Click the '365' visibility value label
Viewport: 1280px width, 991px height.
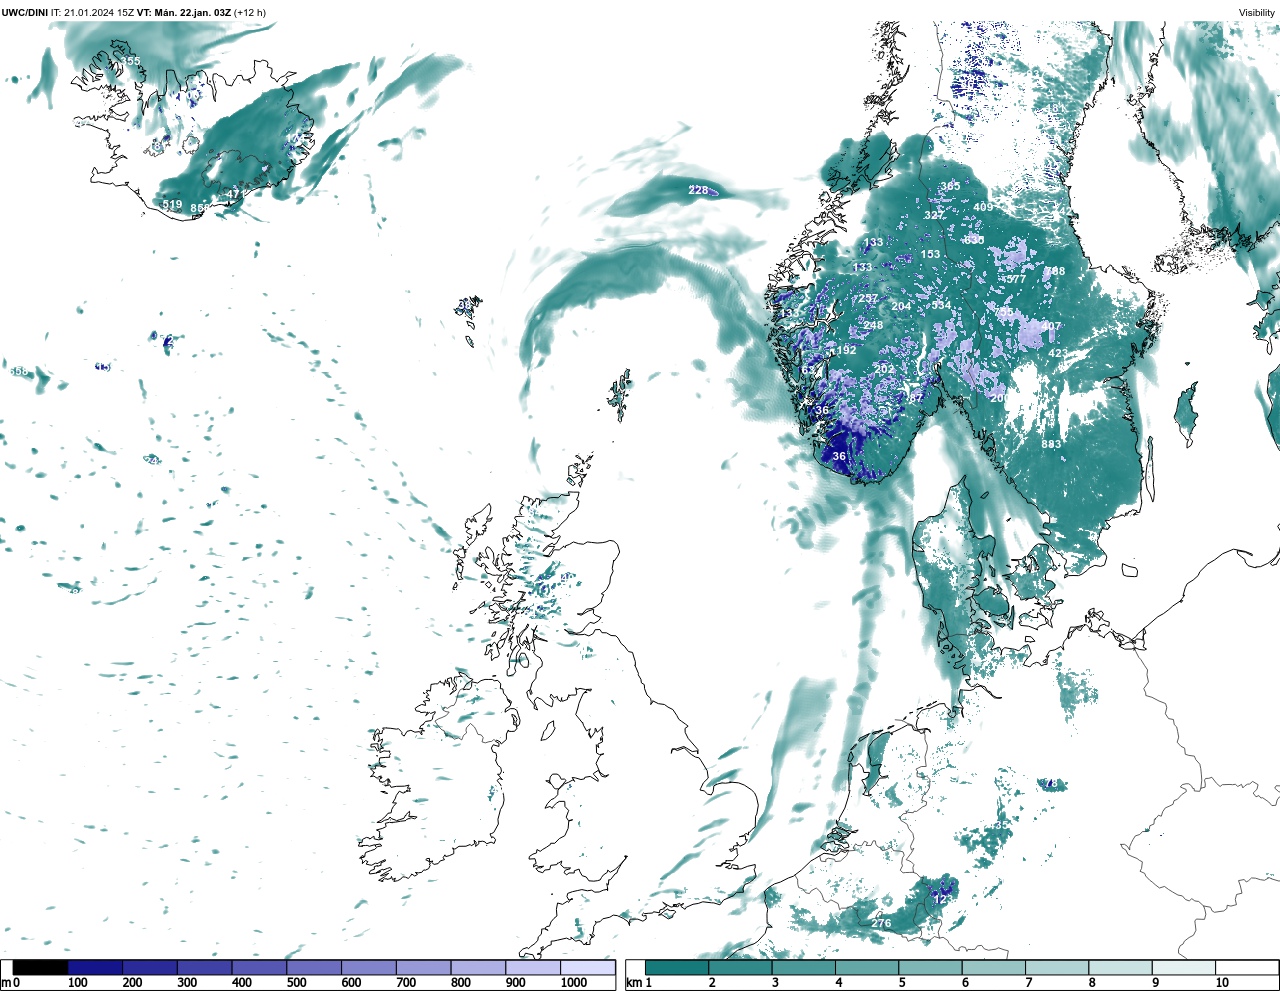(x=950, y=186)
